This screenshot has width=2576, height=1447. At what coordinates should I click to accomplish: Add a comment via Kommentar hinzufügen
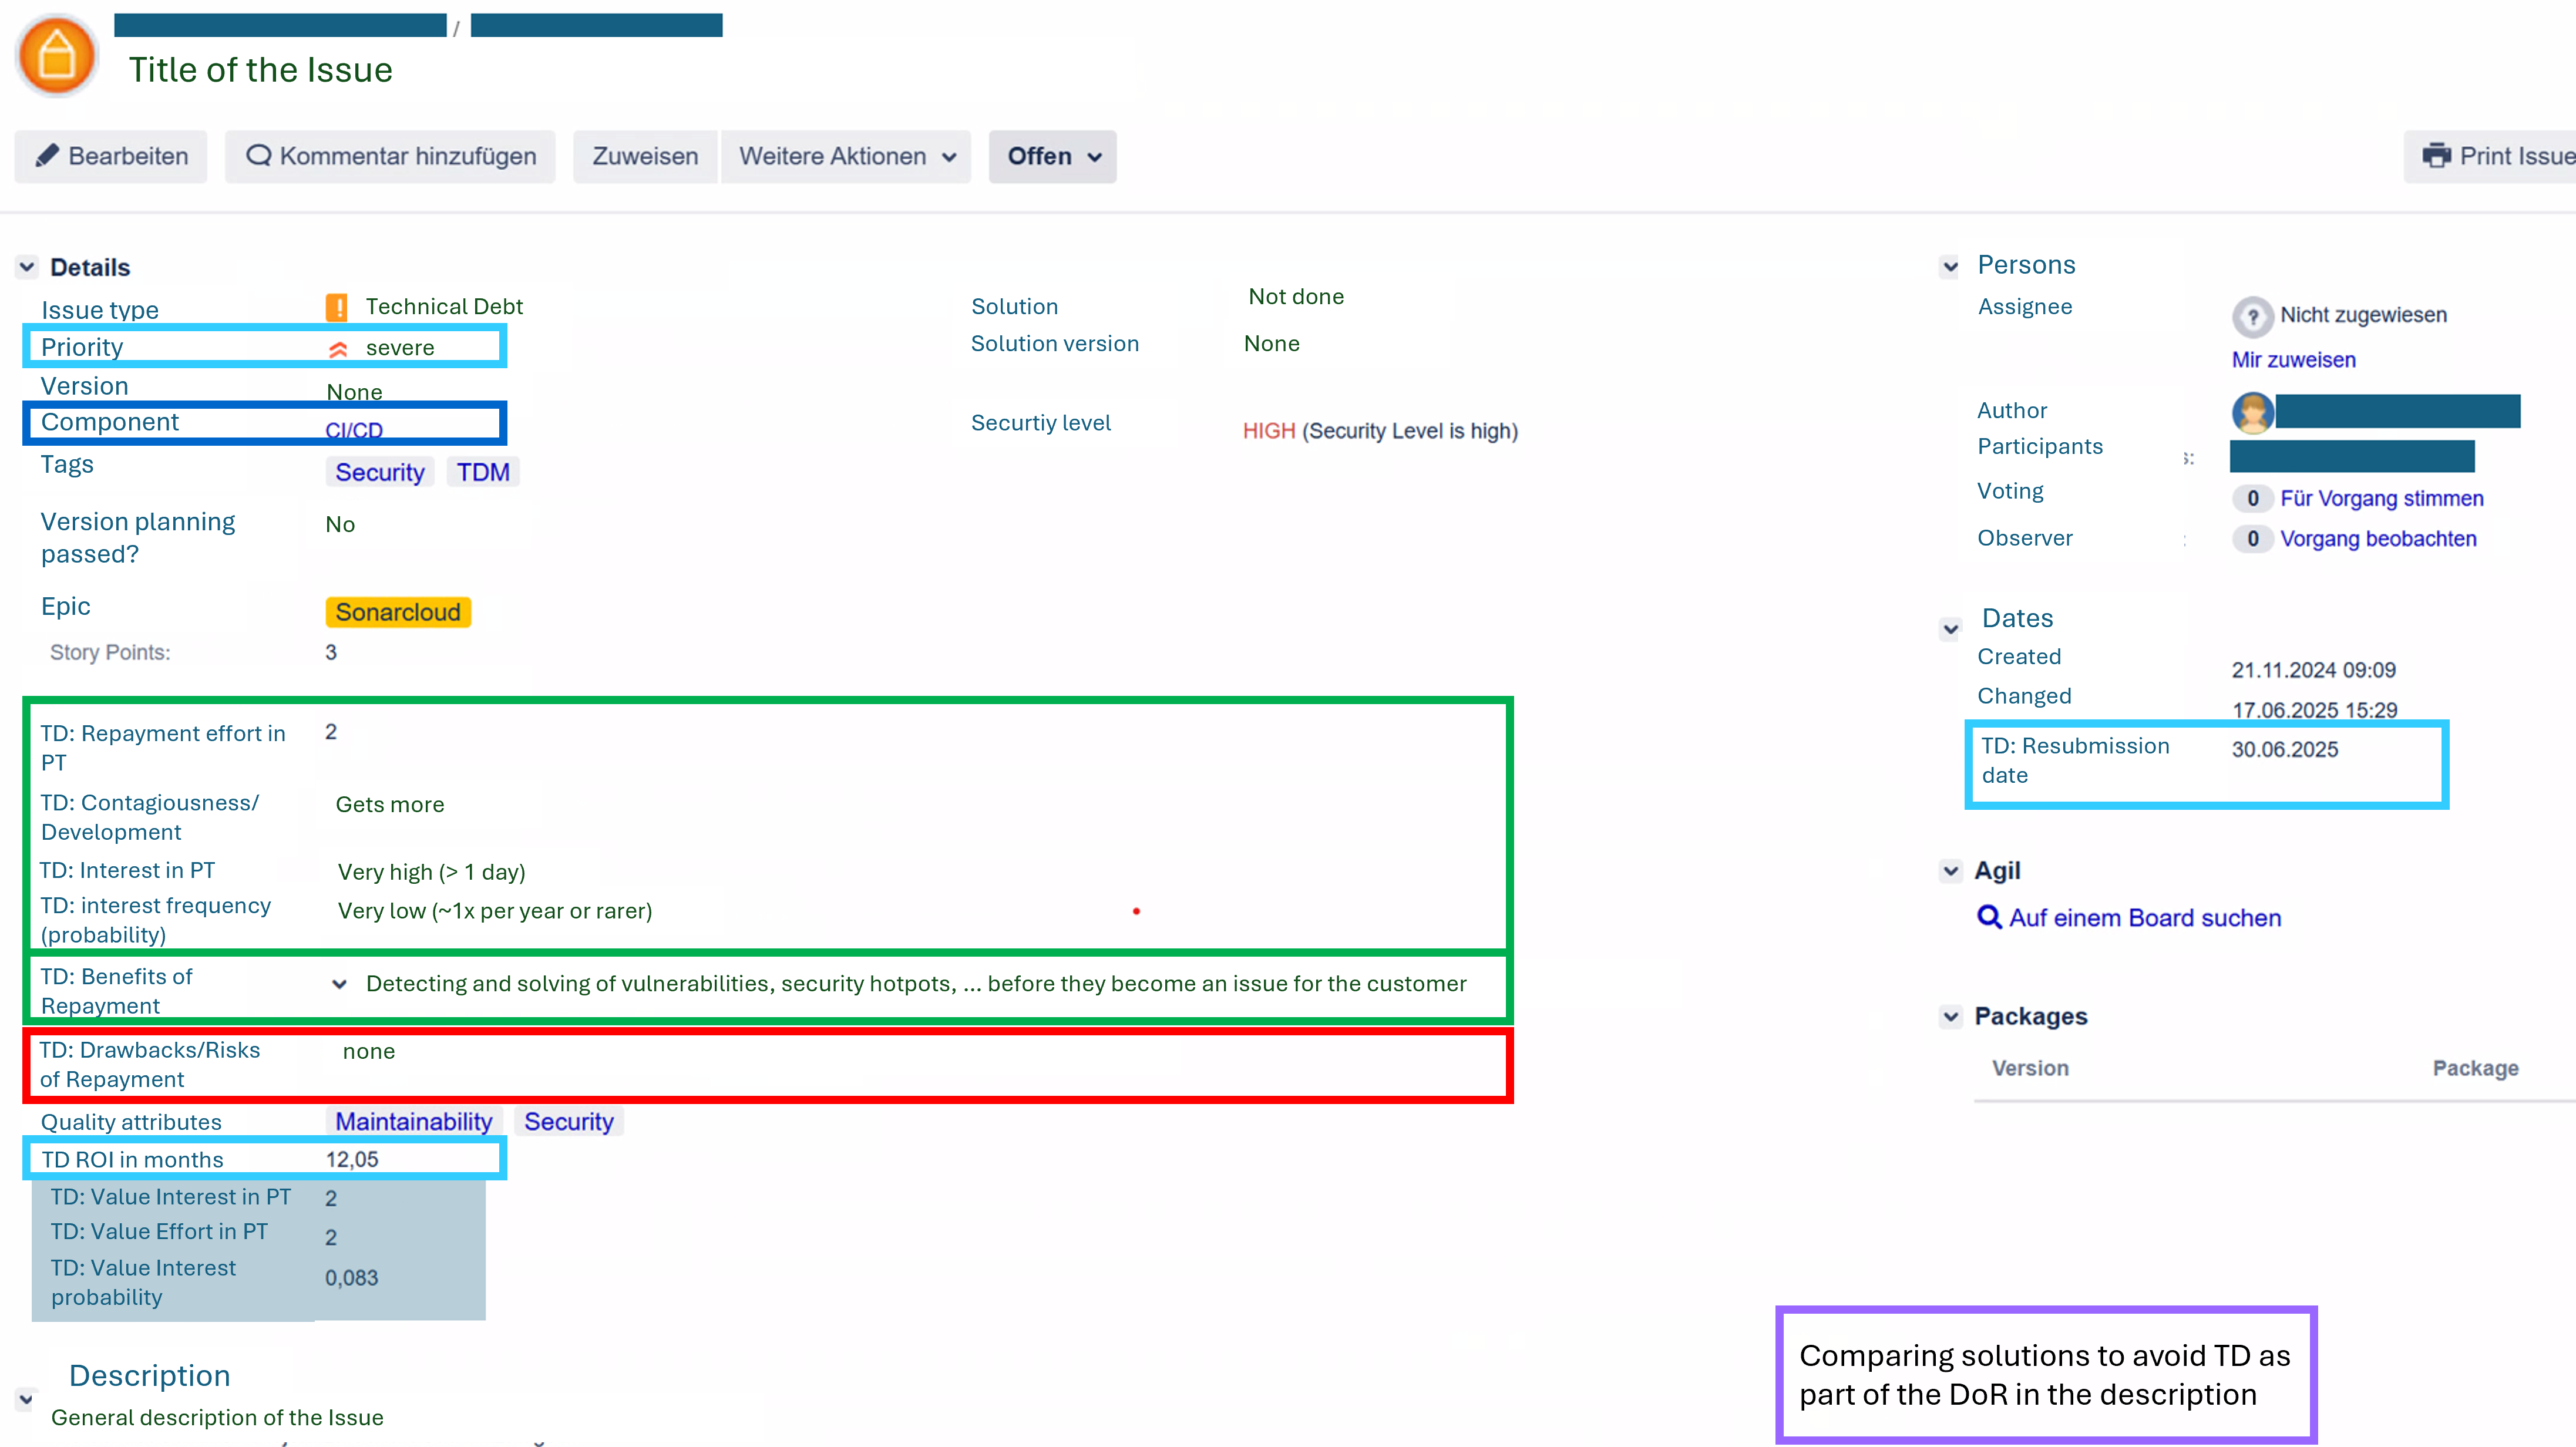click(x=390, y=156)
